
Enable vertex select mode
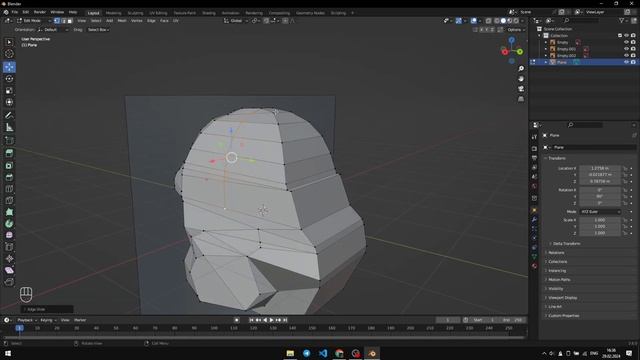click(57, 20)
